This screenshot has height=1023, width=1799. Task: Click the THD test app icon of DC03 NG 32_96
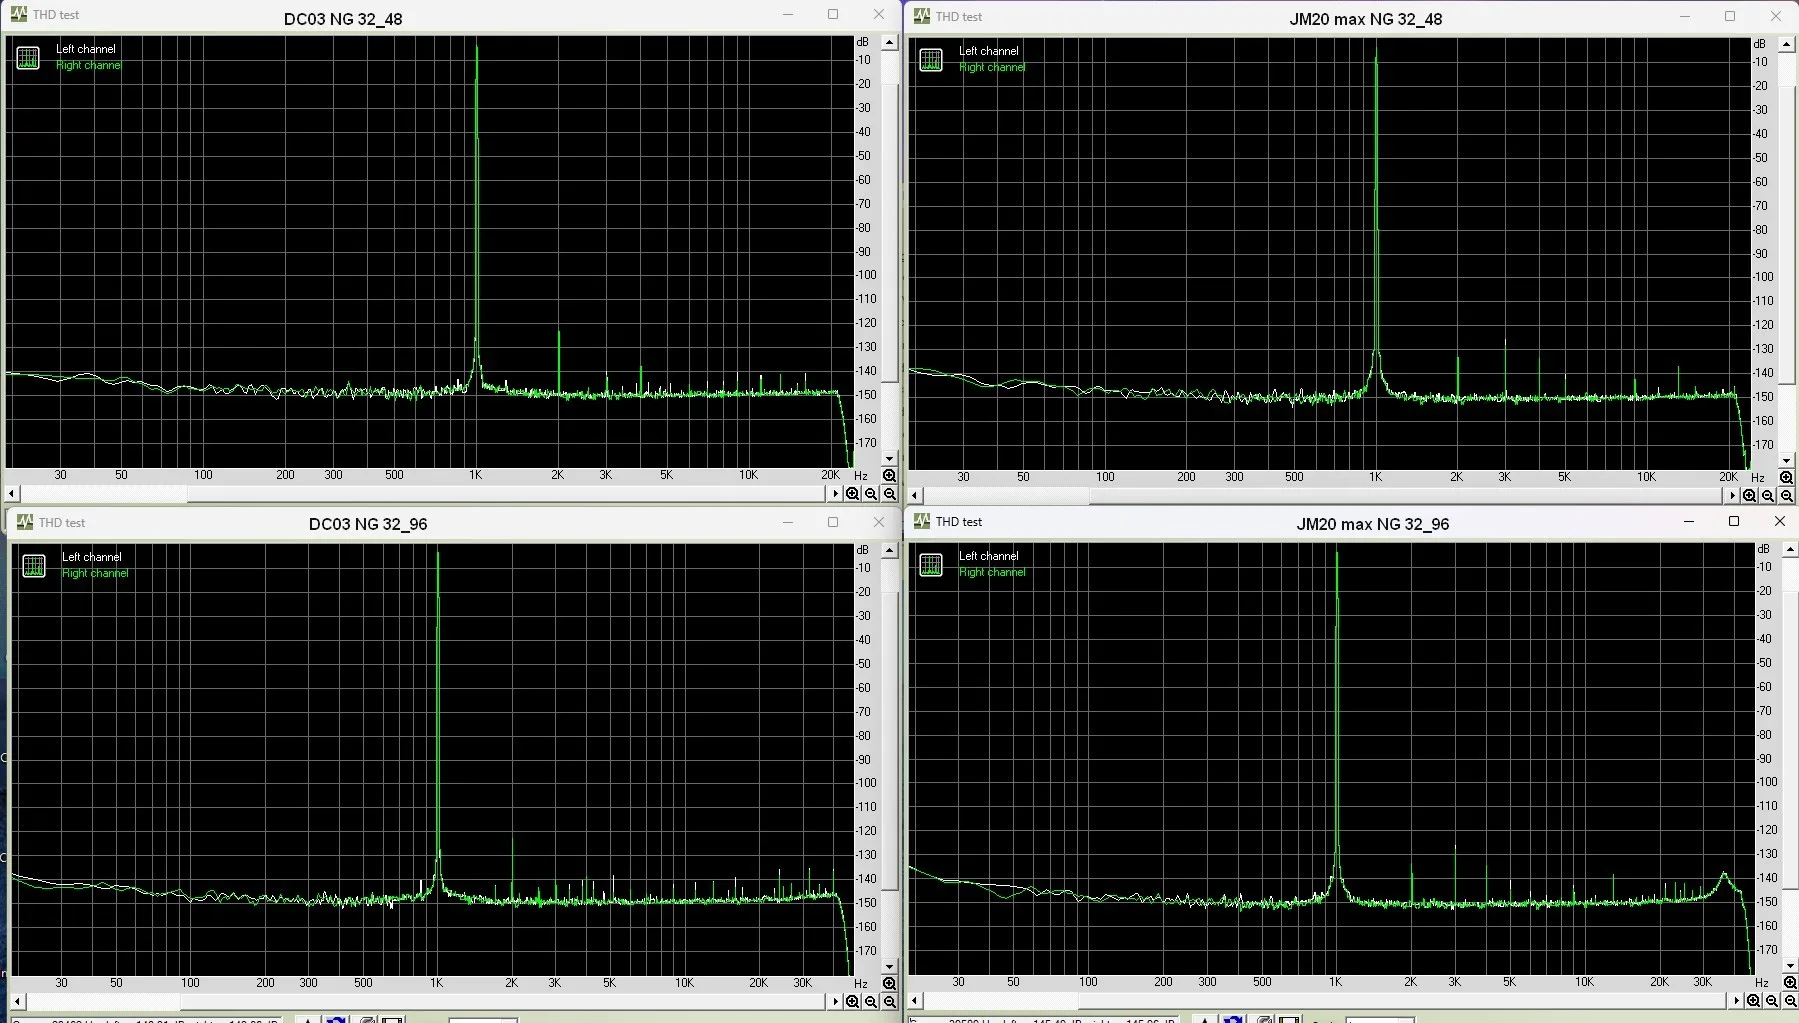24,522
